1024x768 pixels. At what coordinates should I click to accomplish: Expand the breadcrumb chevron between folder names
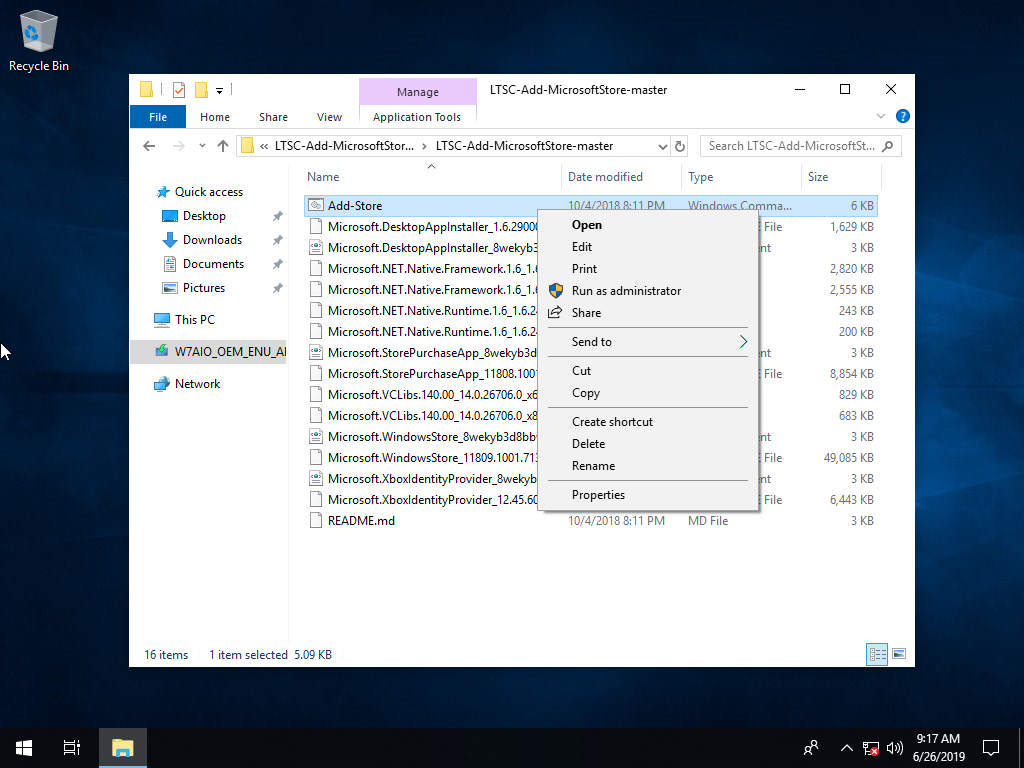[425, 146]
